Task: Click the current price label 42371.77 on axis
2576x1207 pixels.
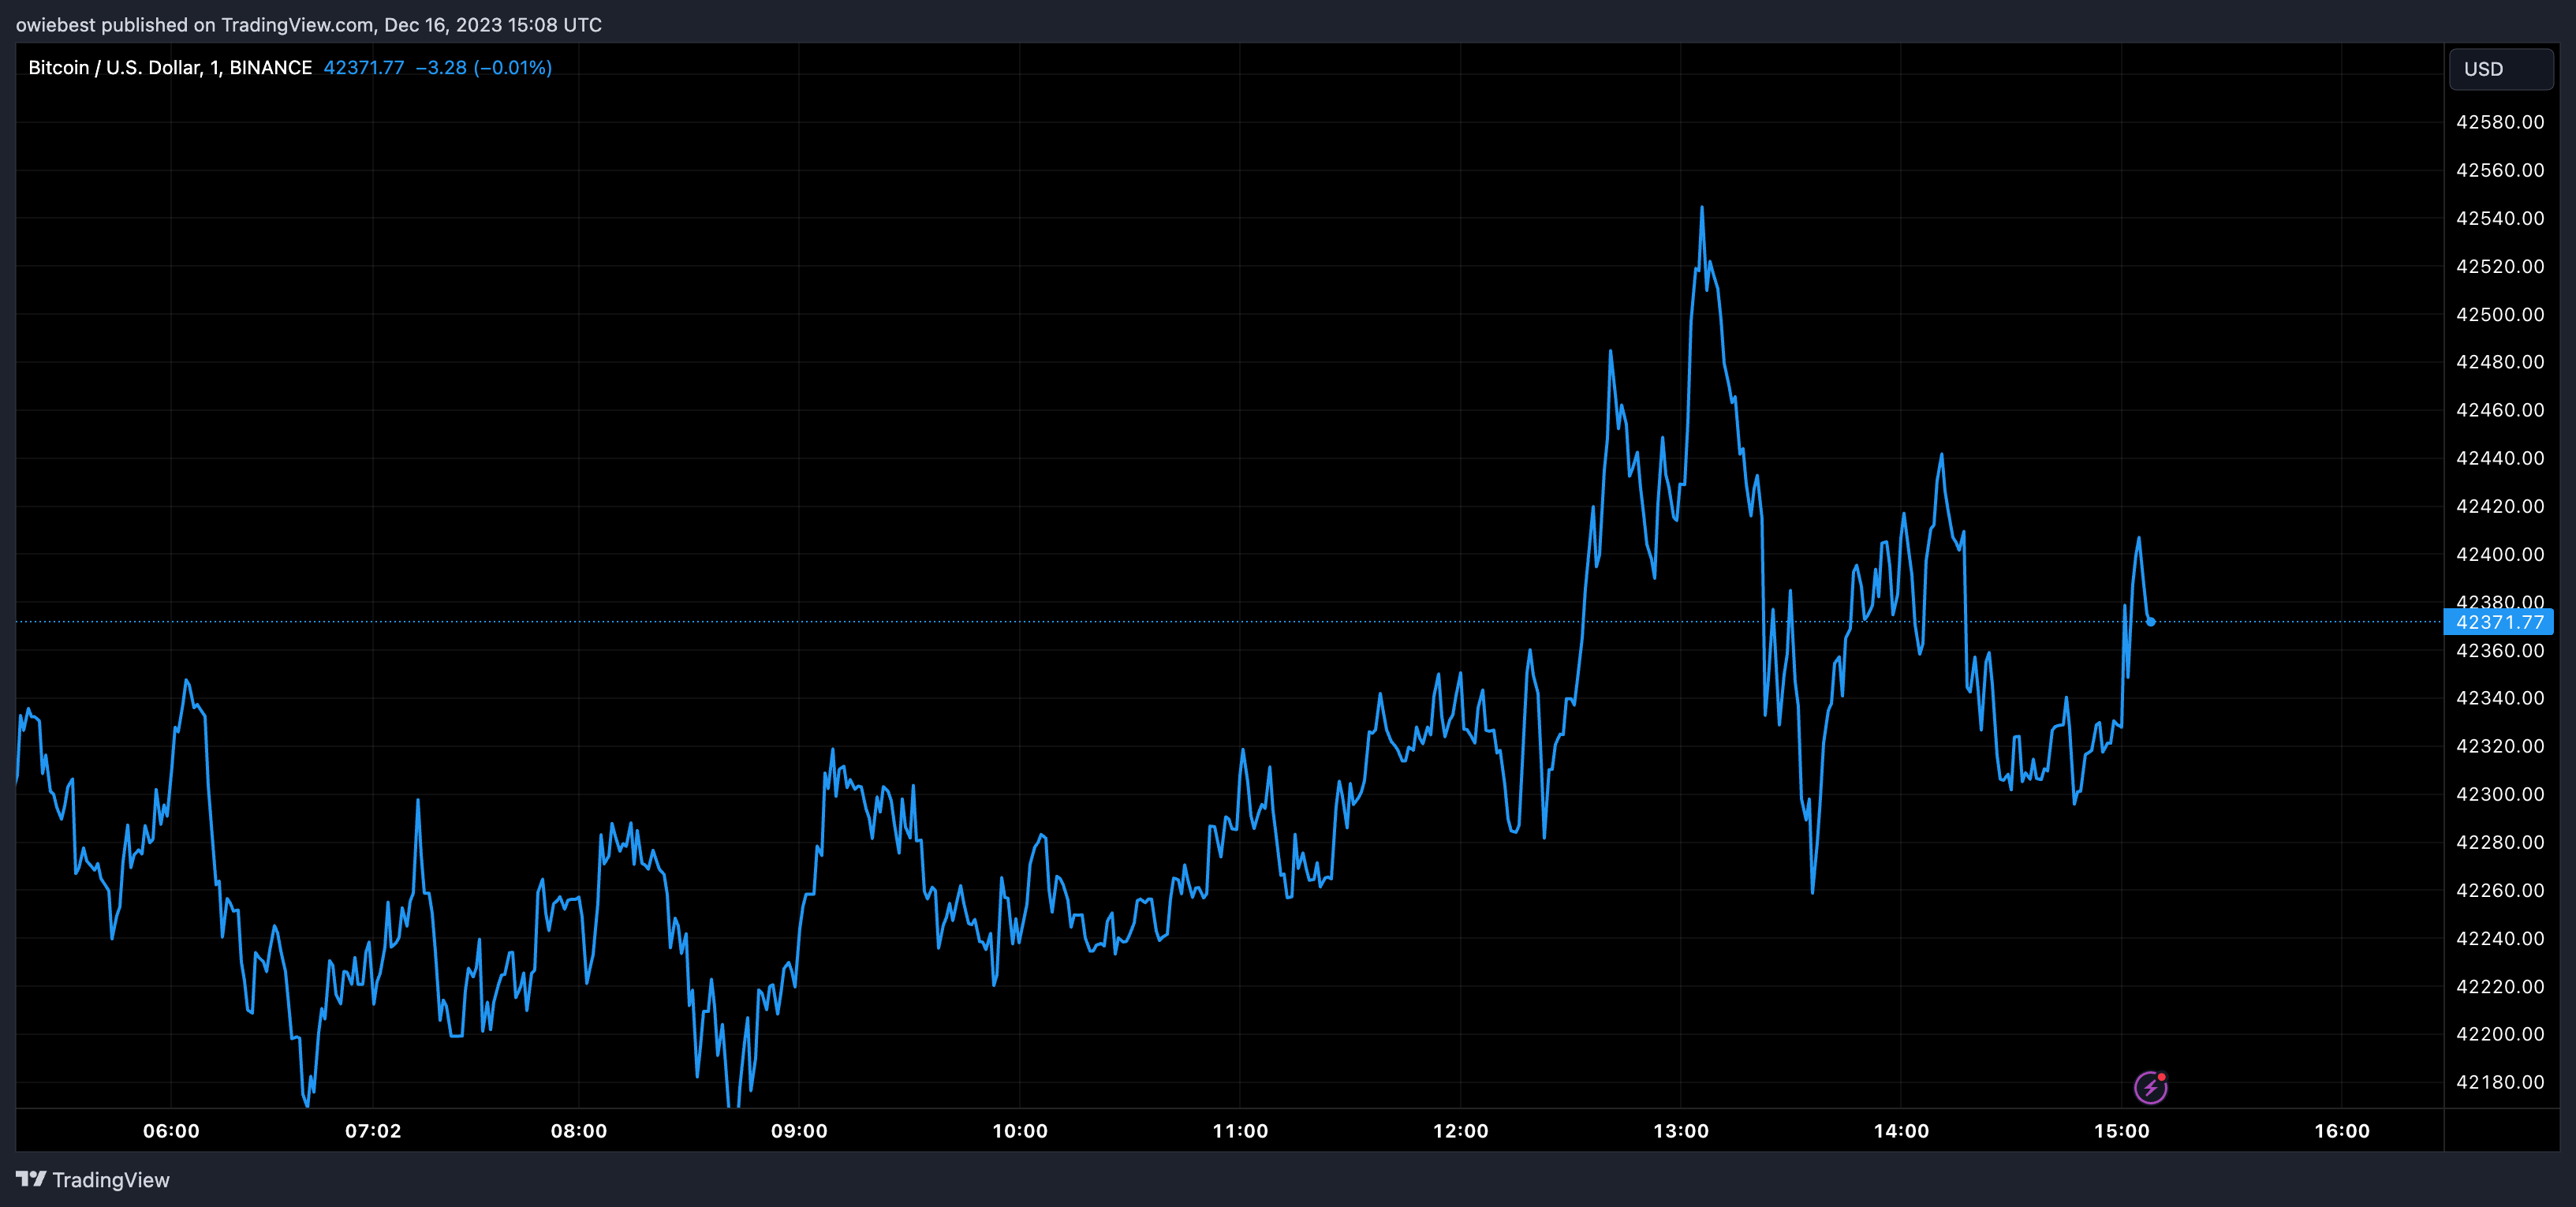Action: click(x=2498, y=622)
